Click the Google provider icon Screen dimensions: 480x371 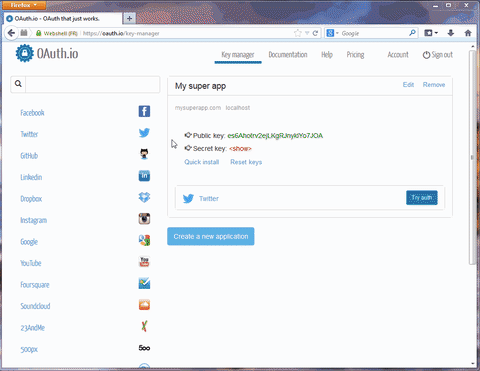point(144,240)
